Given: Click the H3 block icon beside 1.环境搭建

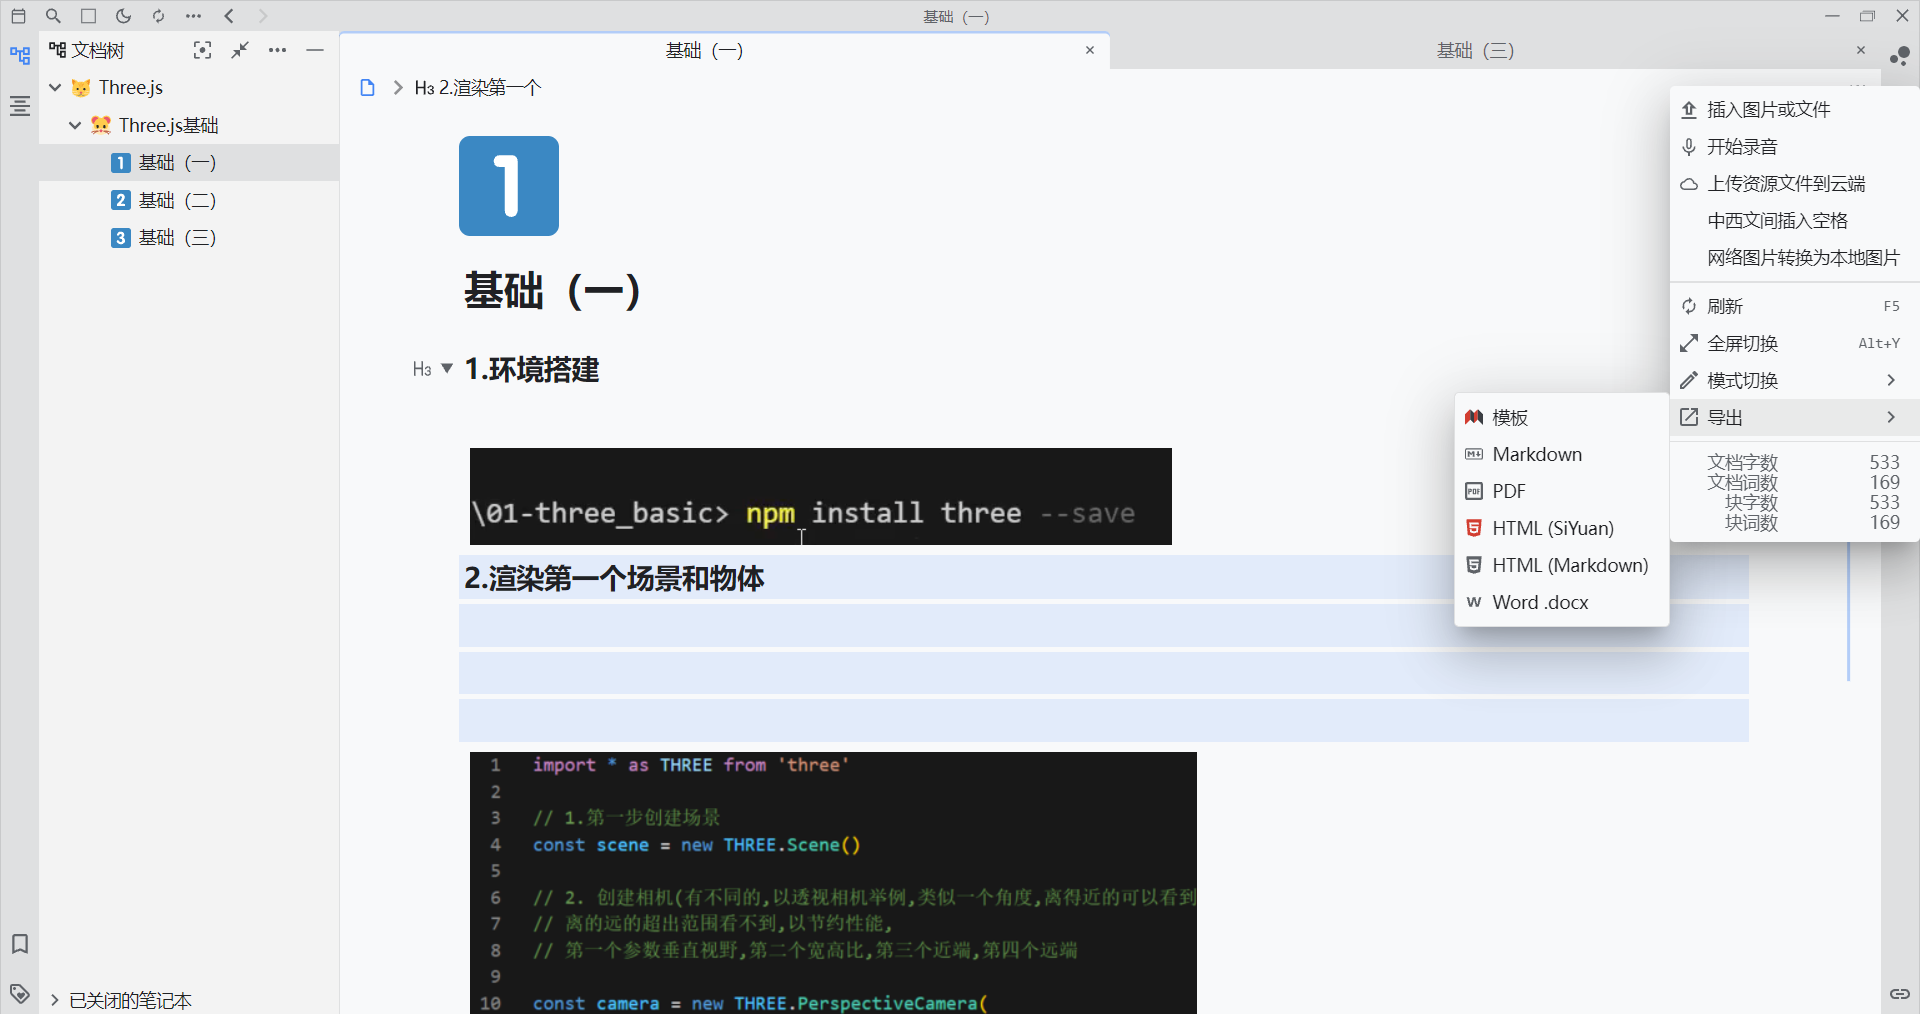Looking at the screenshot, I should tap(422, 370).
